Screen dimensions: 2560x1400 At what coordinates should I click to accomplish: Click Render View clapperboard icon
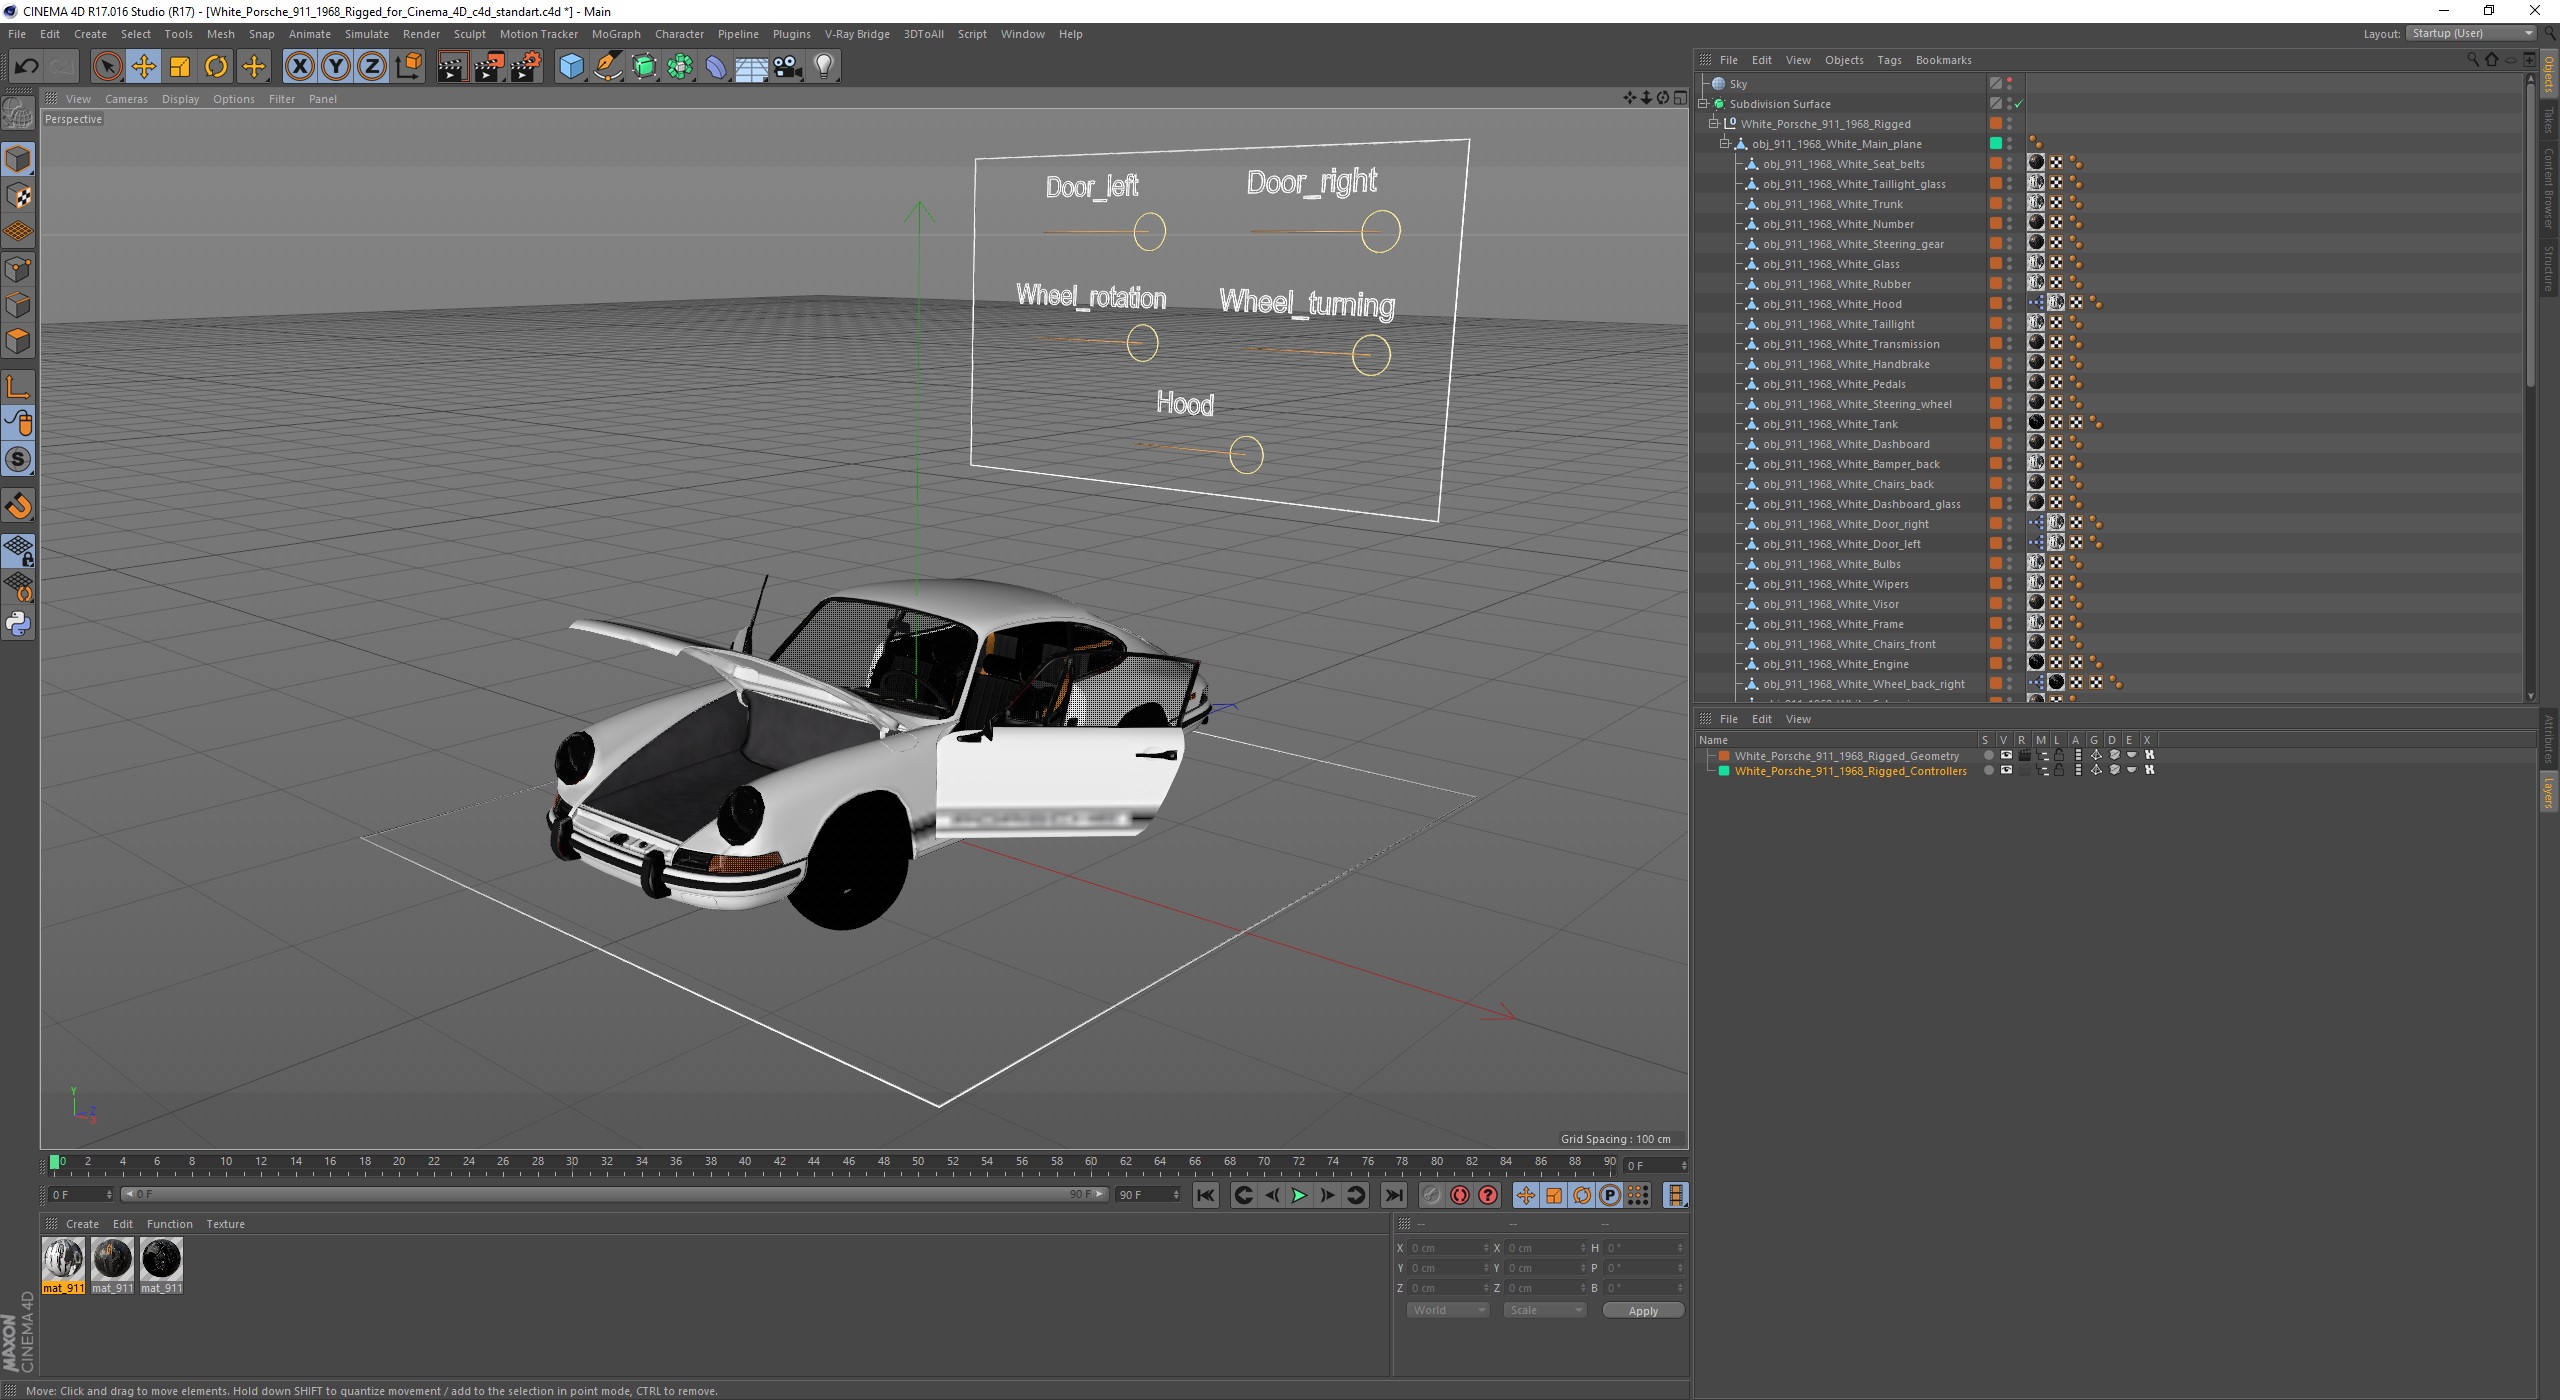click(x=452, y=67)
